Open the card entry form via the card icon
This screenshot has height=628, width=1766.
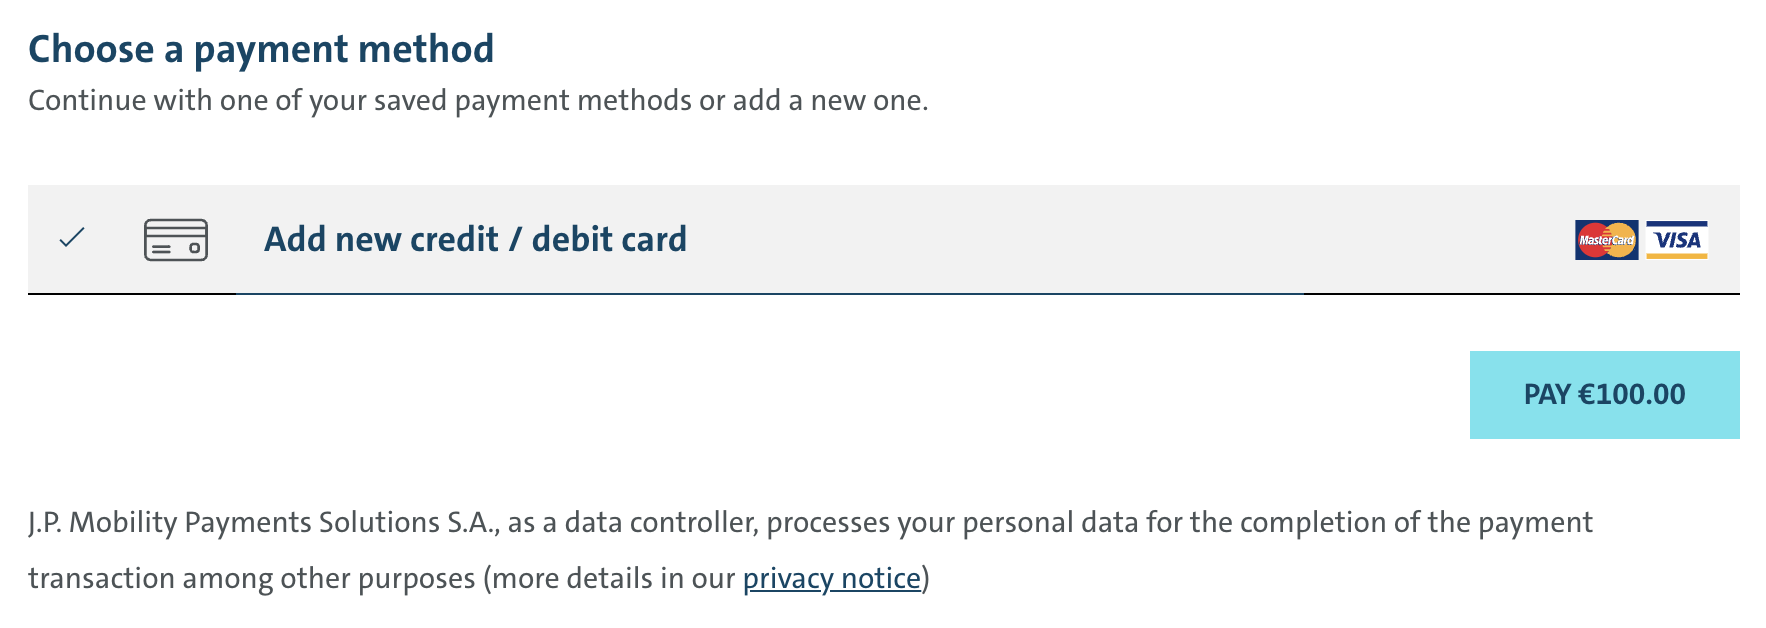tap(175, 239)
